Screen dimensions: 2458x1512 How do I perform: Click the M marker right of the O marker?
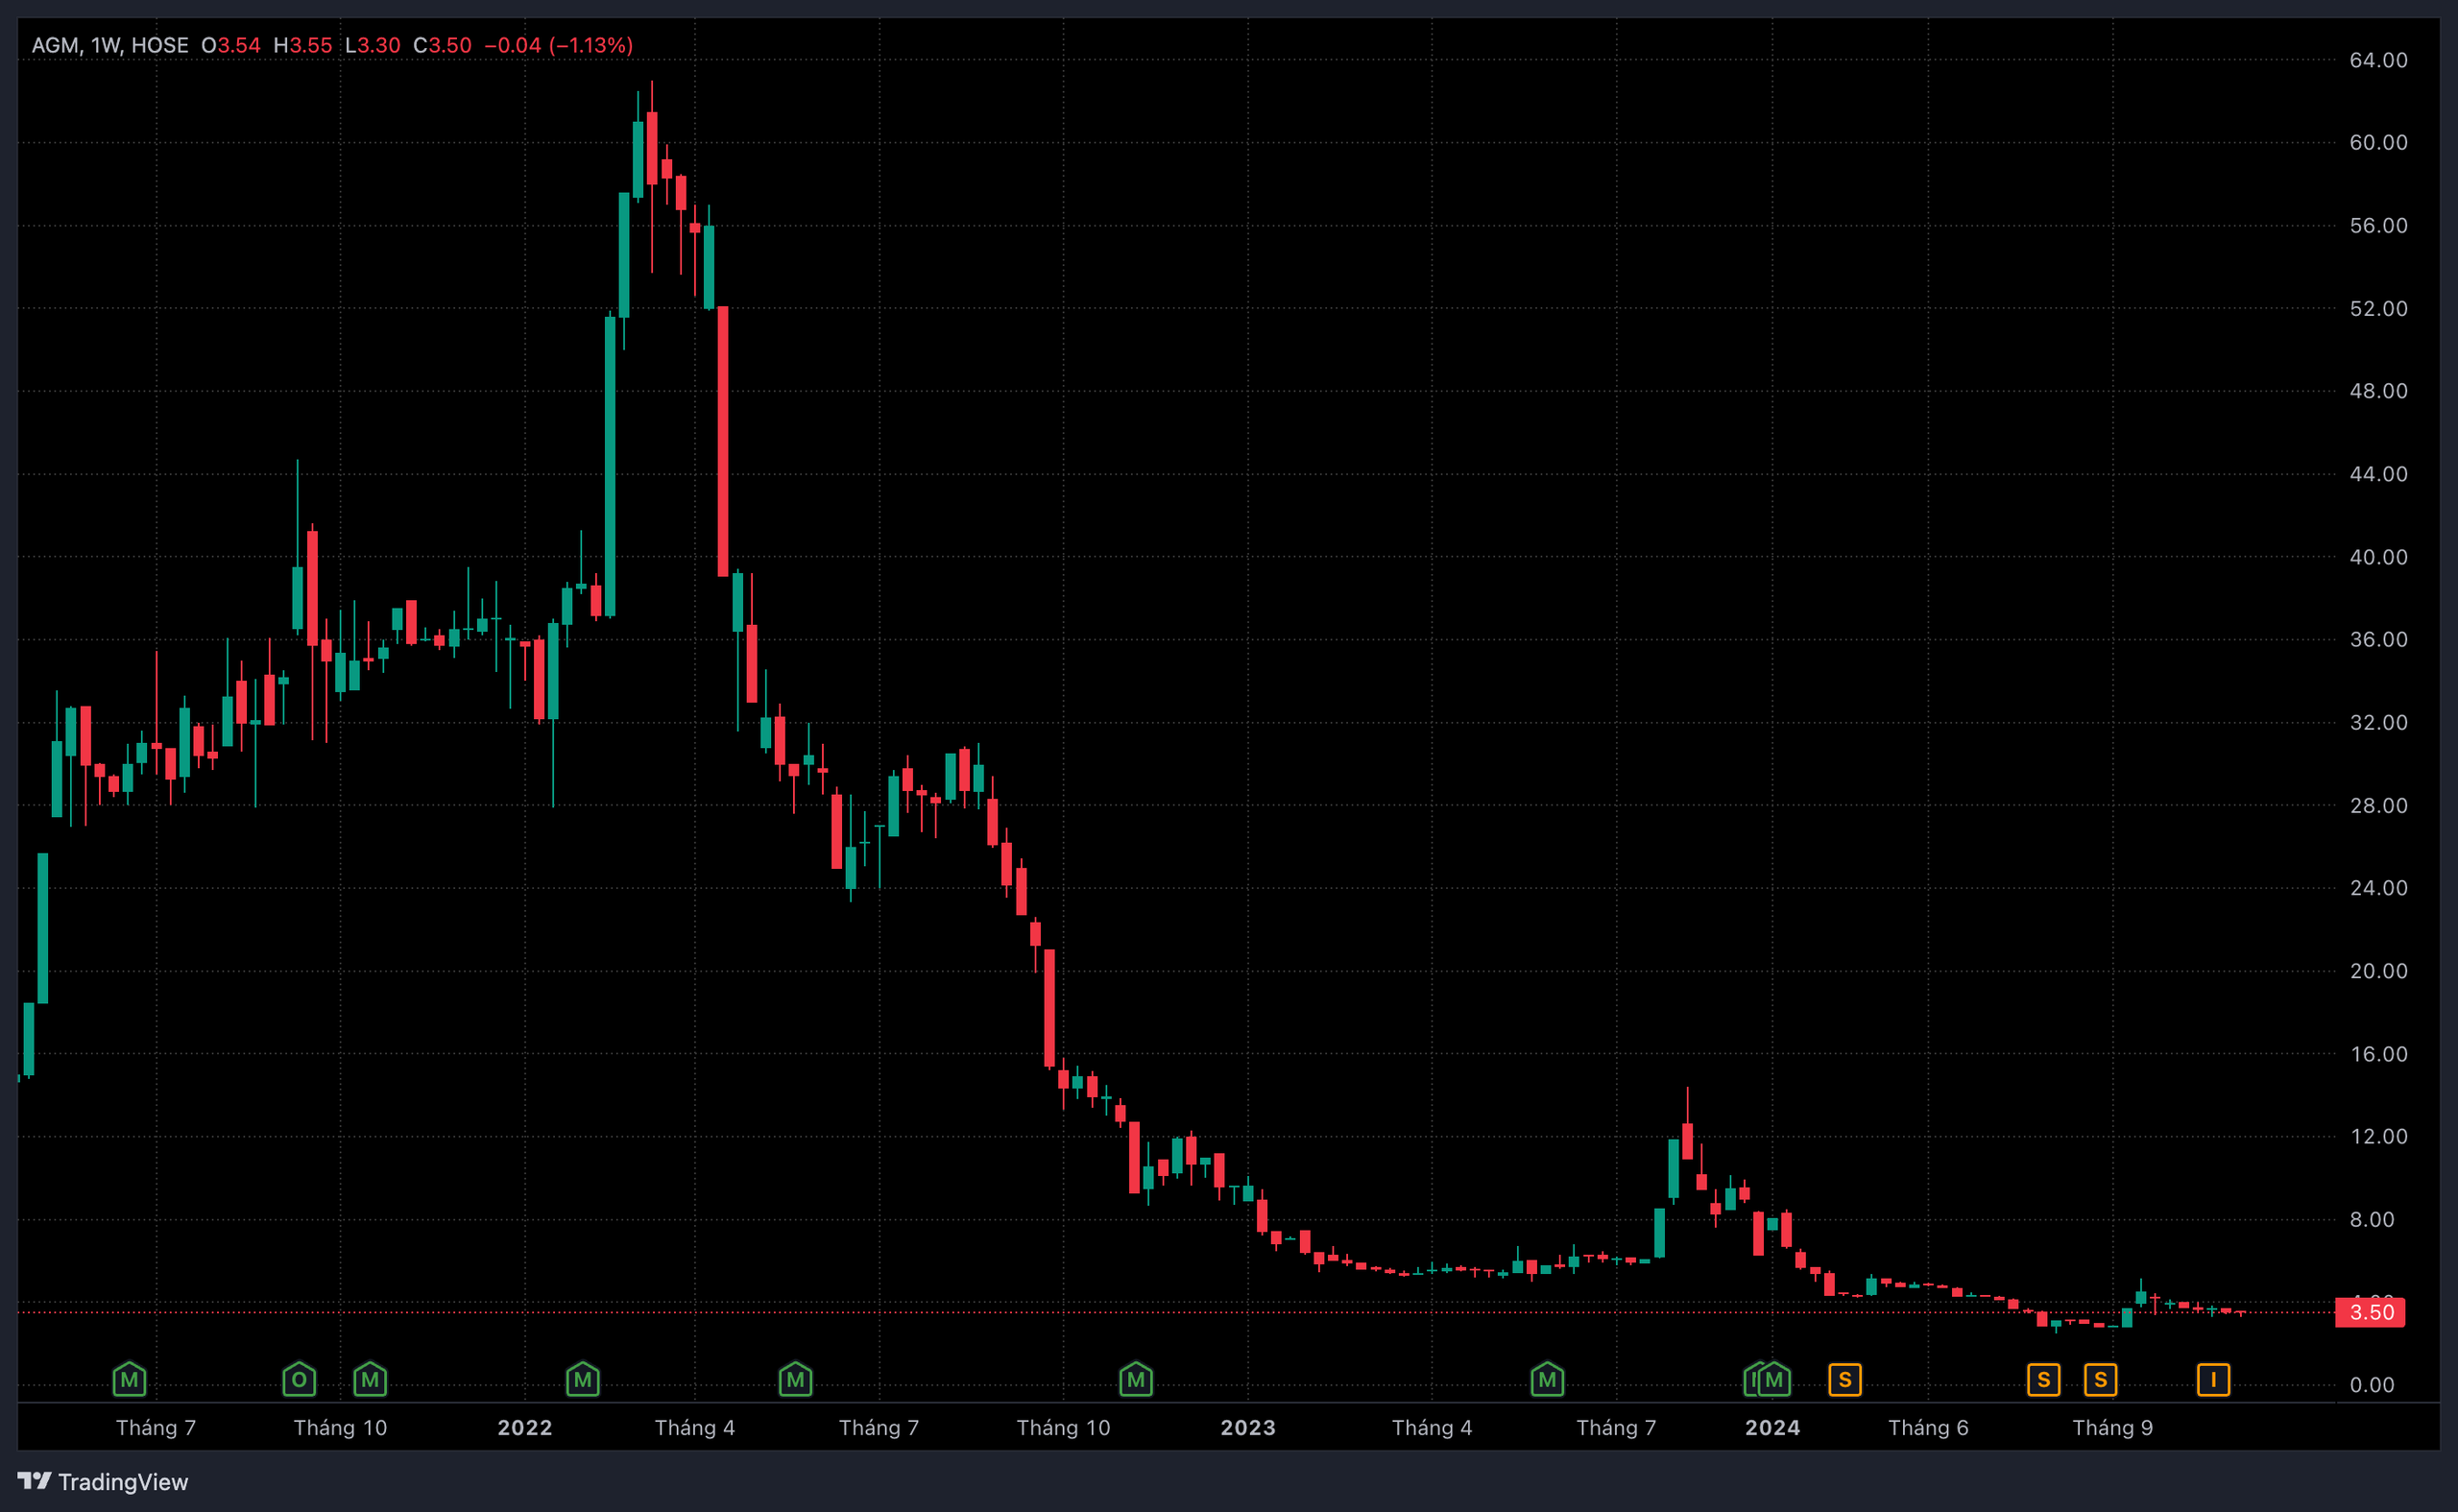click(370, 1380)
